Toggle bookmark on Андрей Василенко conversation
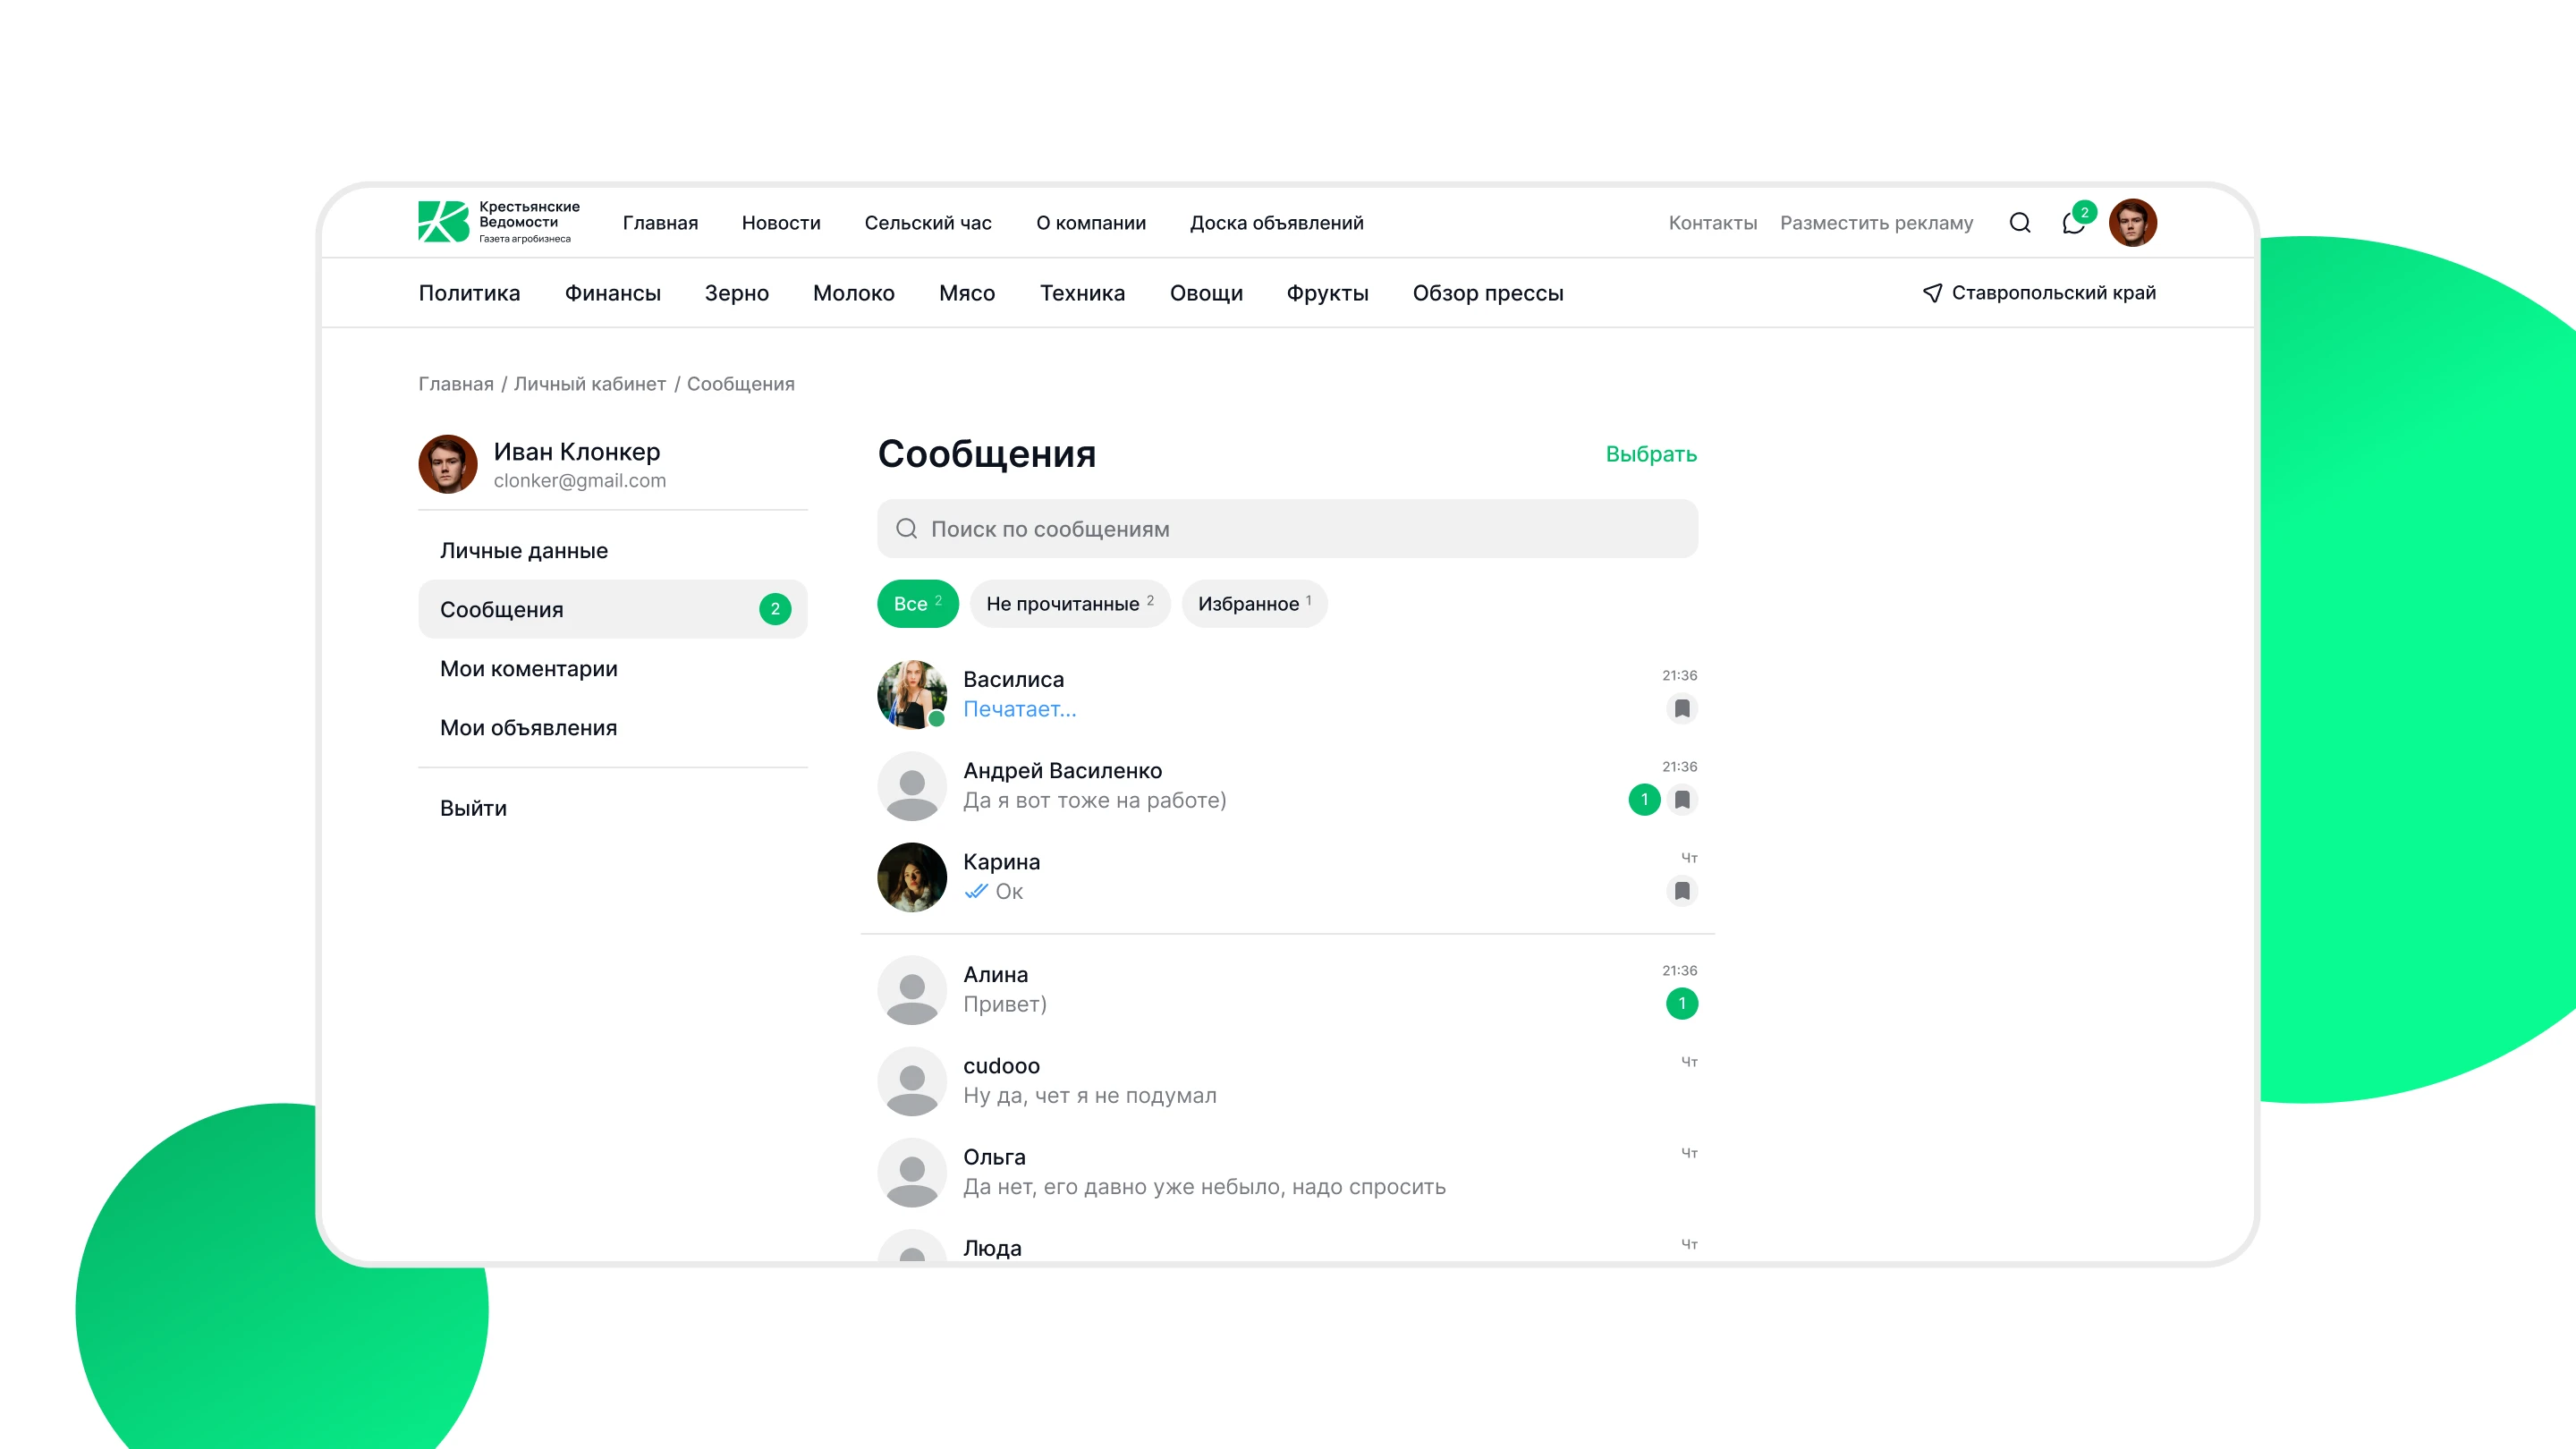The image size is (2576, 1449). pos(1682,800)
